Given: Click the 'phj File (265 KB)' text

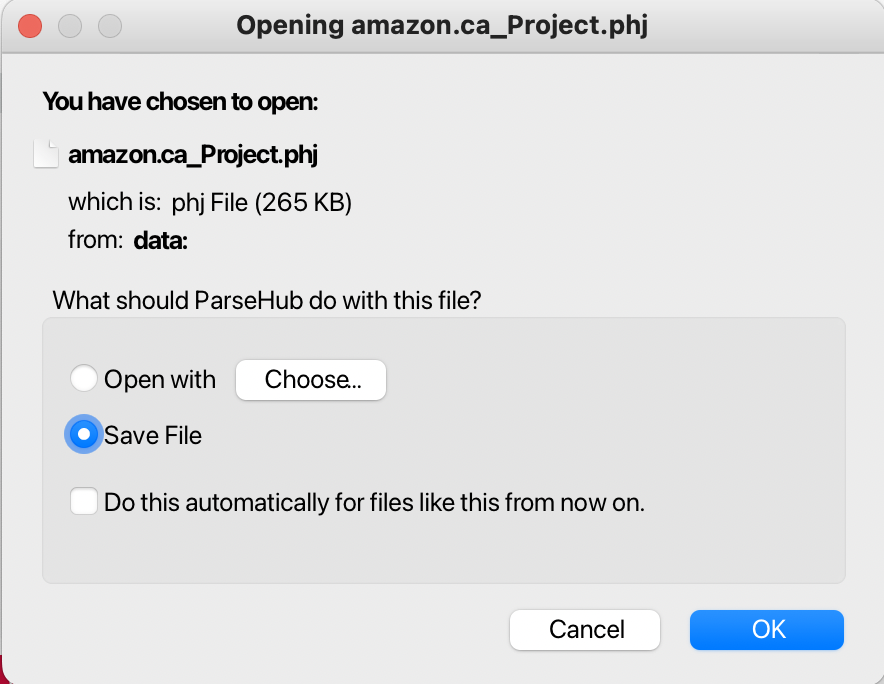Looking at the screenshot, I should pos(262,202).
